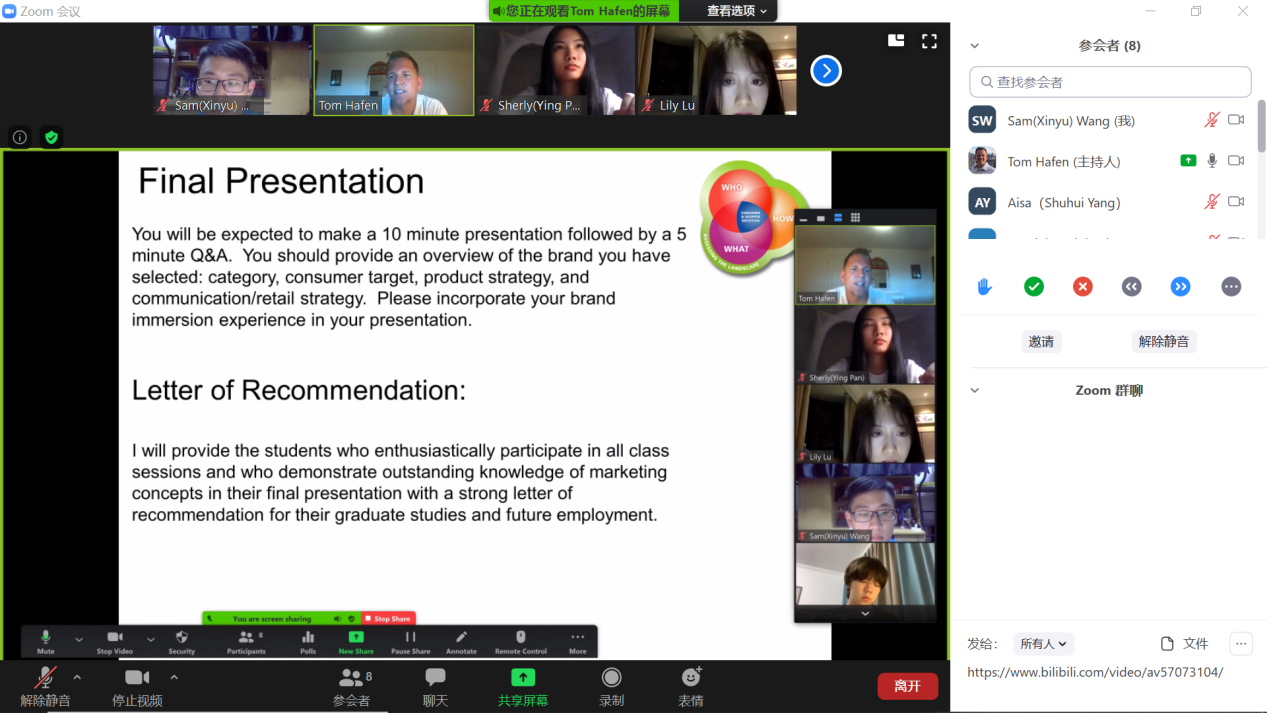Viewport: 1267px width, 713px height.
Task: Click the red 离开 leave button
Action: 907,686
